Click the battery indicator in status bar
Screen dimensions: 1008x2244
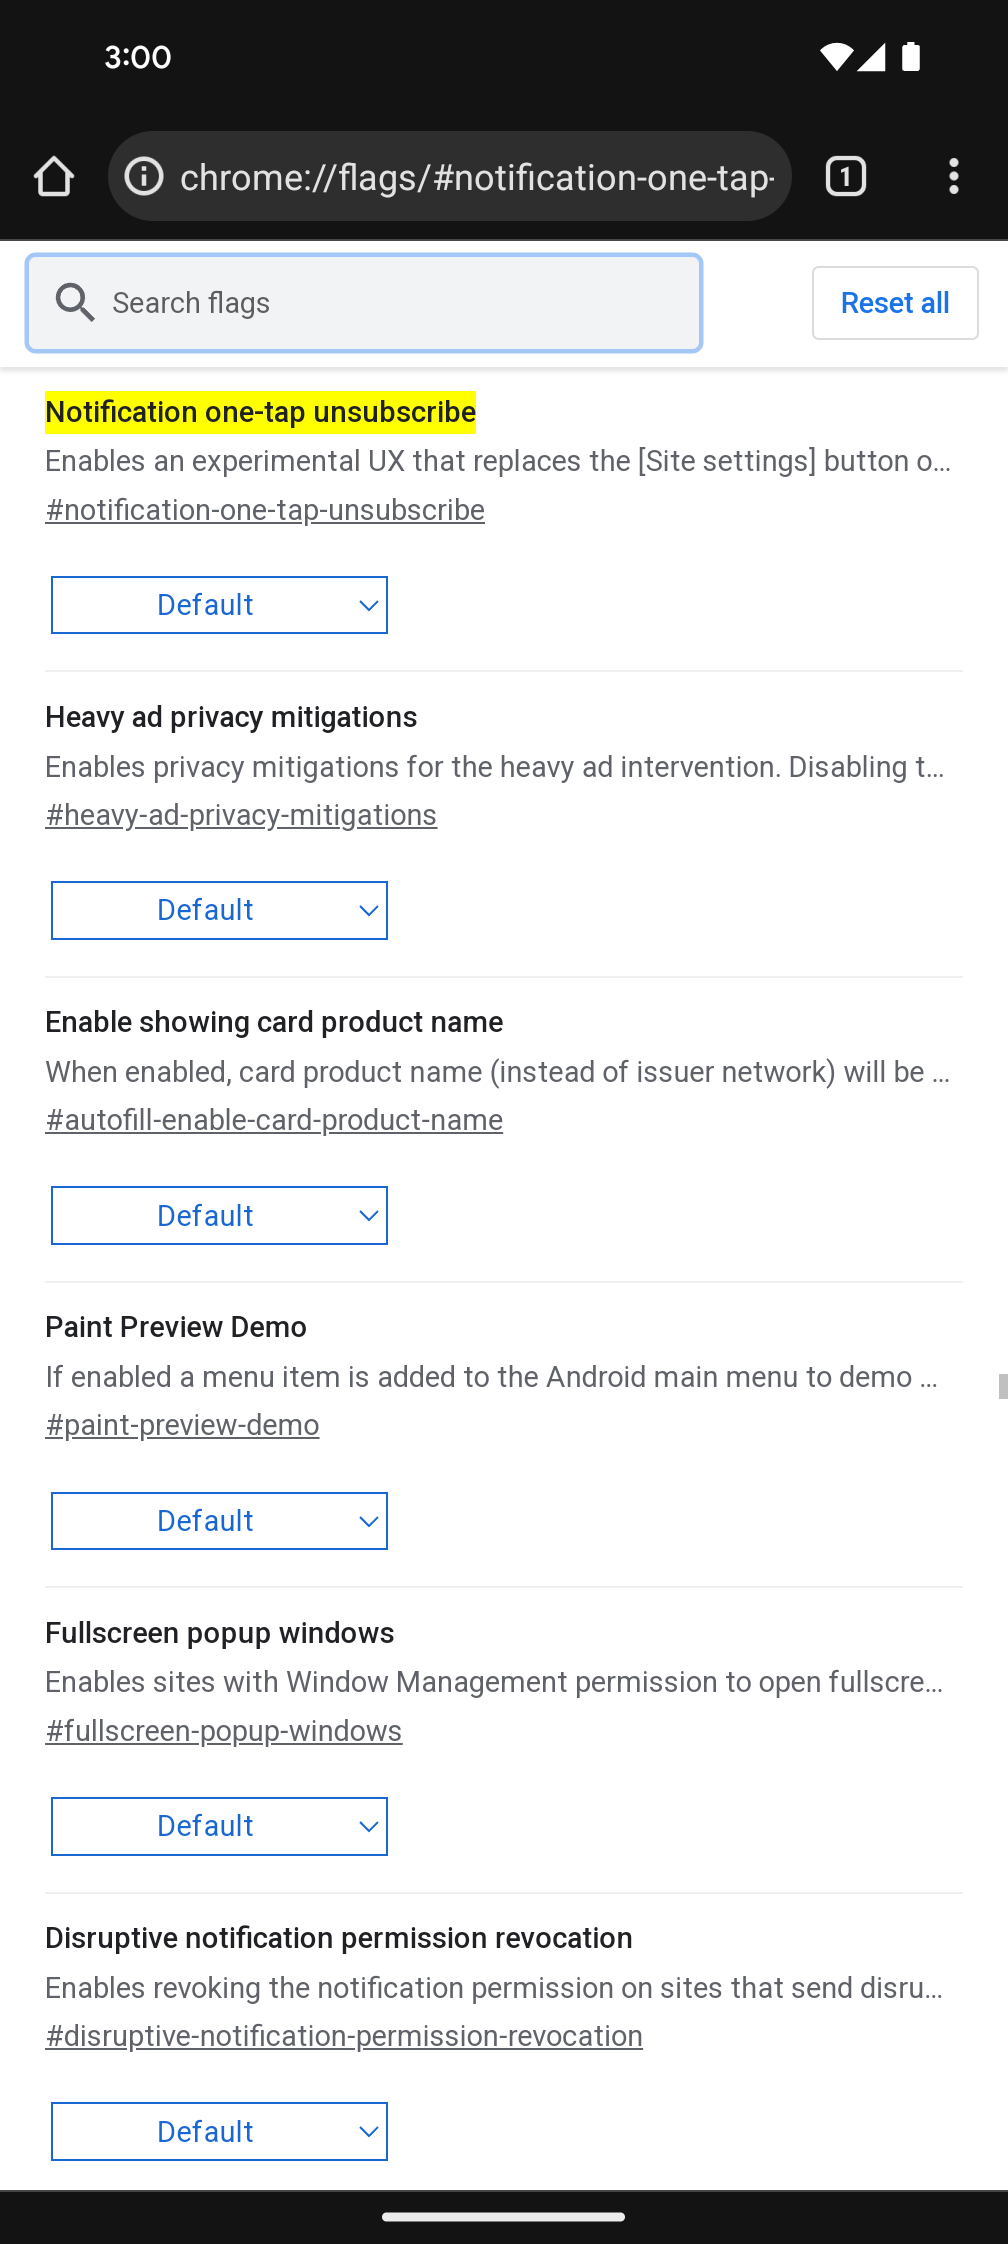(911, 57)
